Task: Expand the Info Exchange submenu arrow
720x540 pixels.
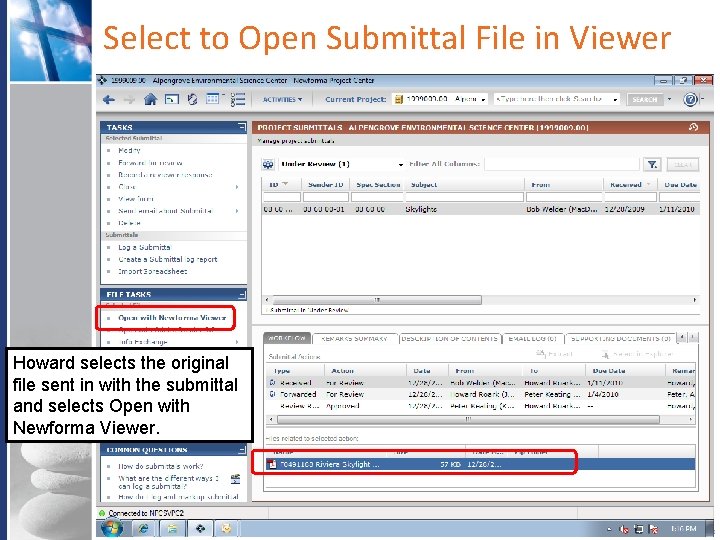Action: 237,342
